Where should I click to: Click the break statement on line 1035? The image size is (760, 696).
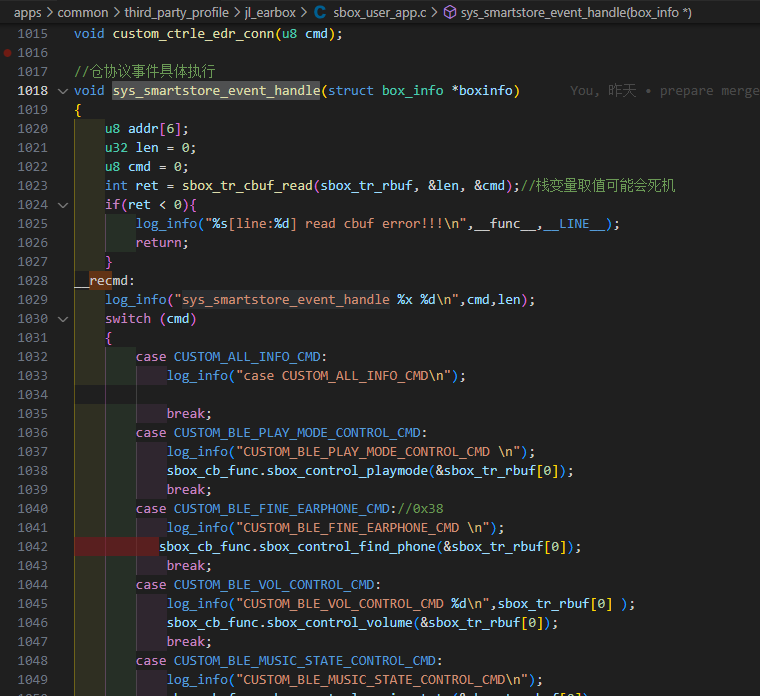click(x=189, y=414)
